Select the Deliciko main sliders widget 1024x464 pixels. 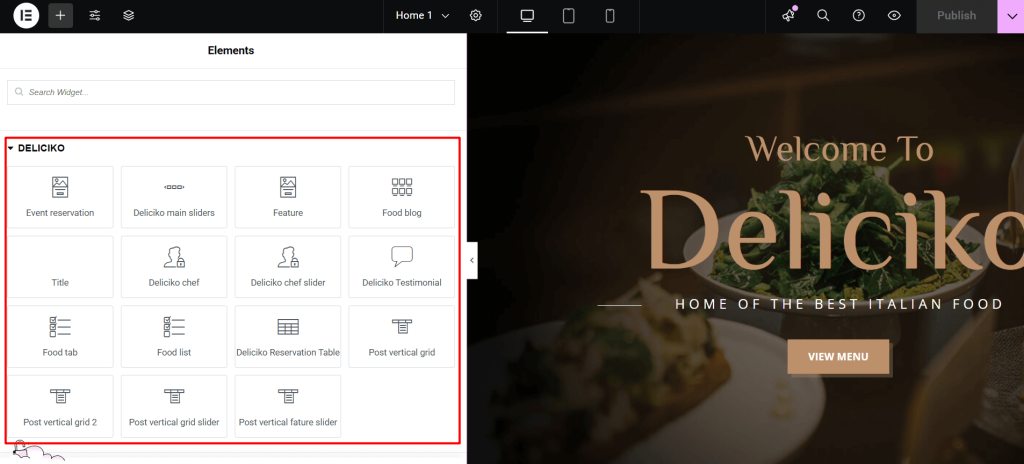coord(174,197)
